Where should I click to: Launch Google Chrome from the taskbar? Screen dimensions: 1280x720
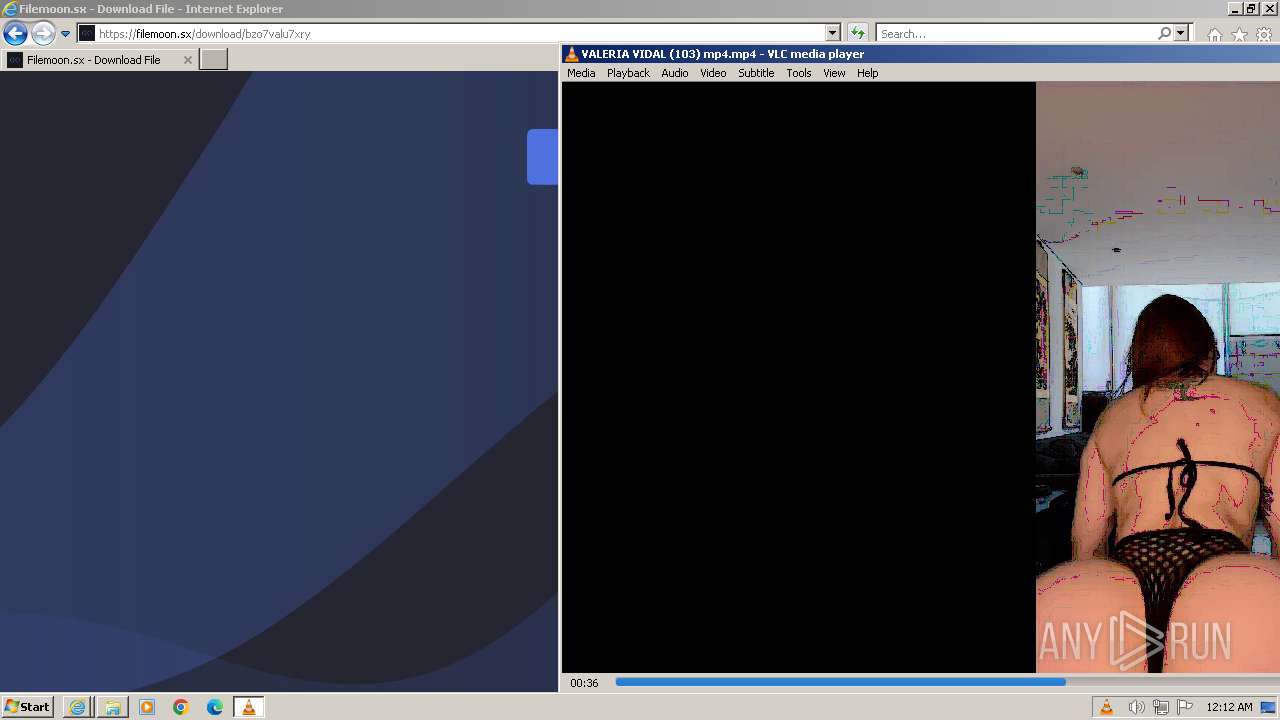pyautogui.click(x=181, y=707)
